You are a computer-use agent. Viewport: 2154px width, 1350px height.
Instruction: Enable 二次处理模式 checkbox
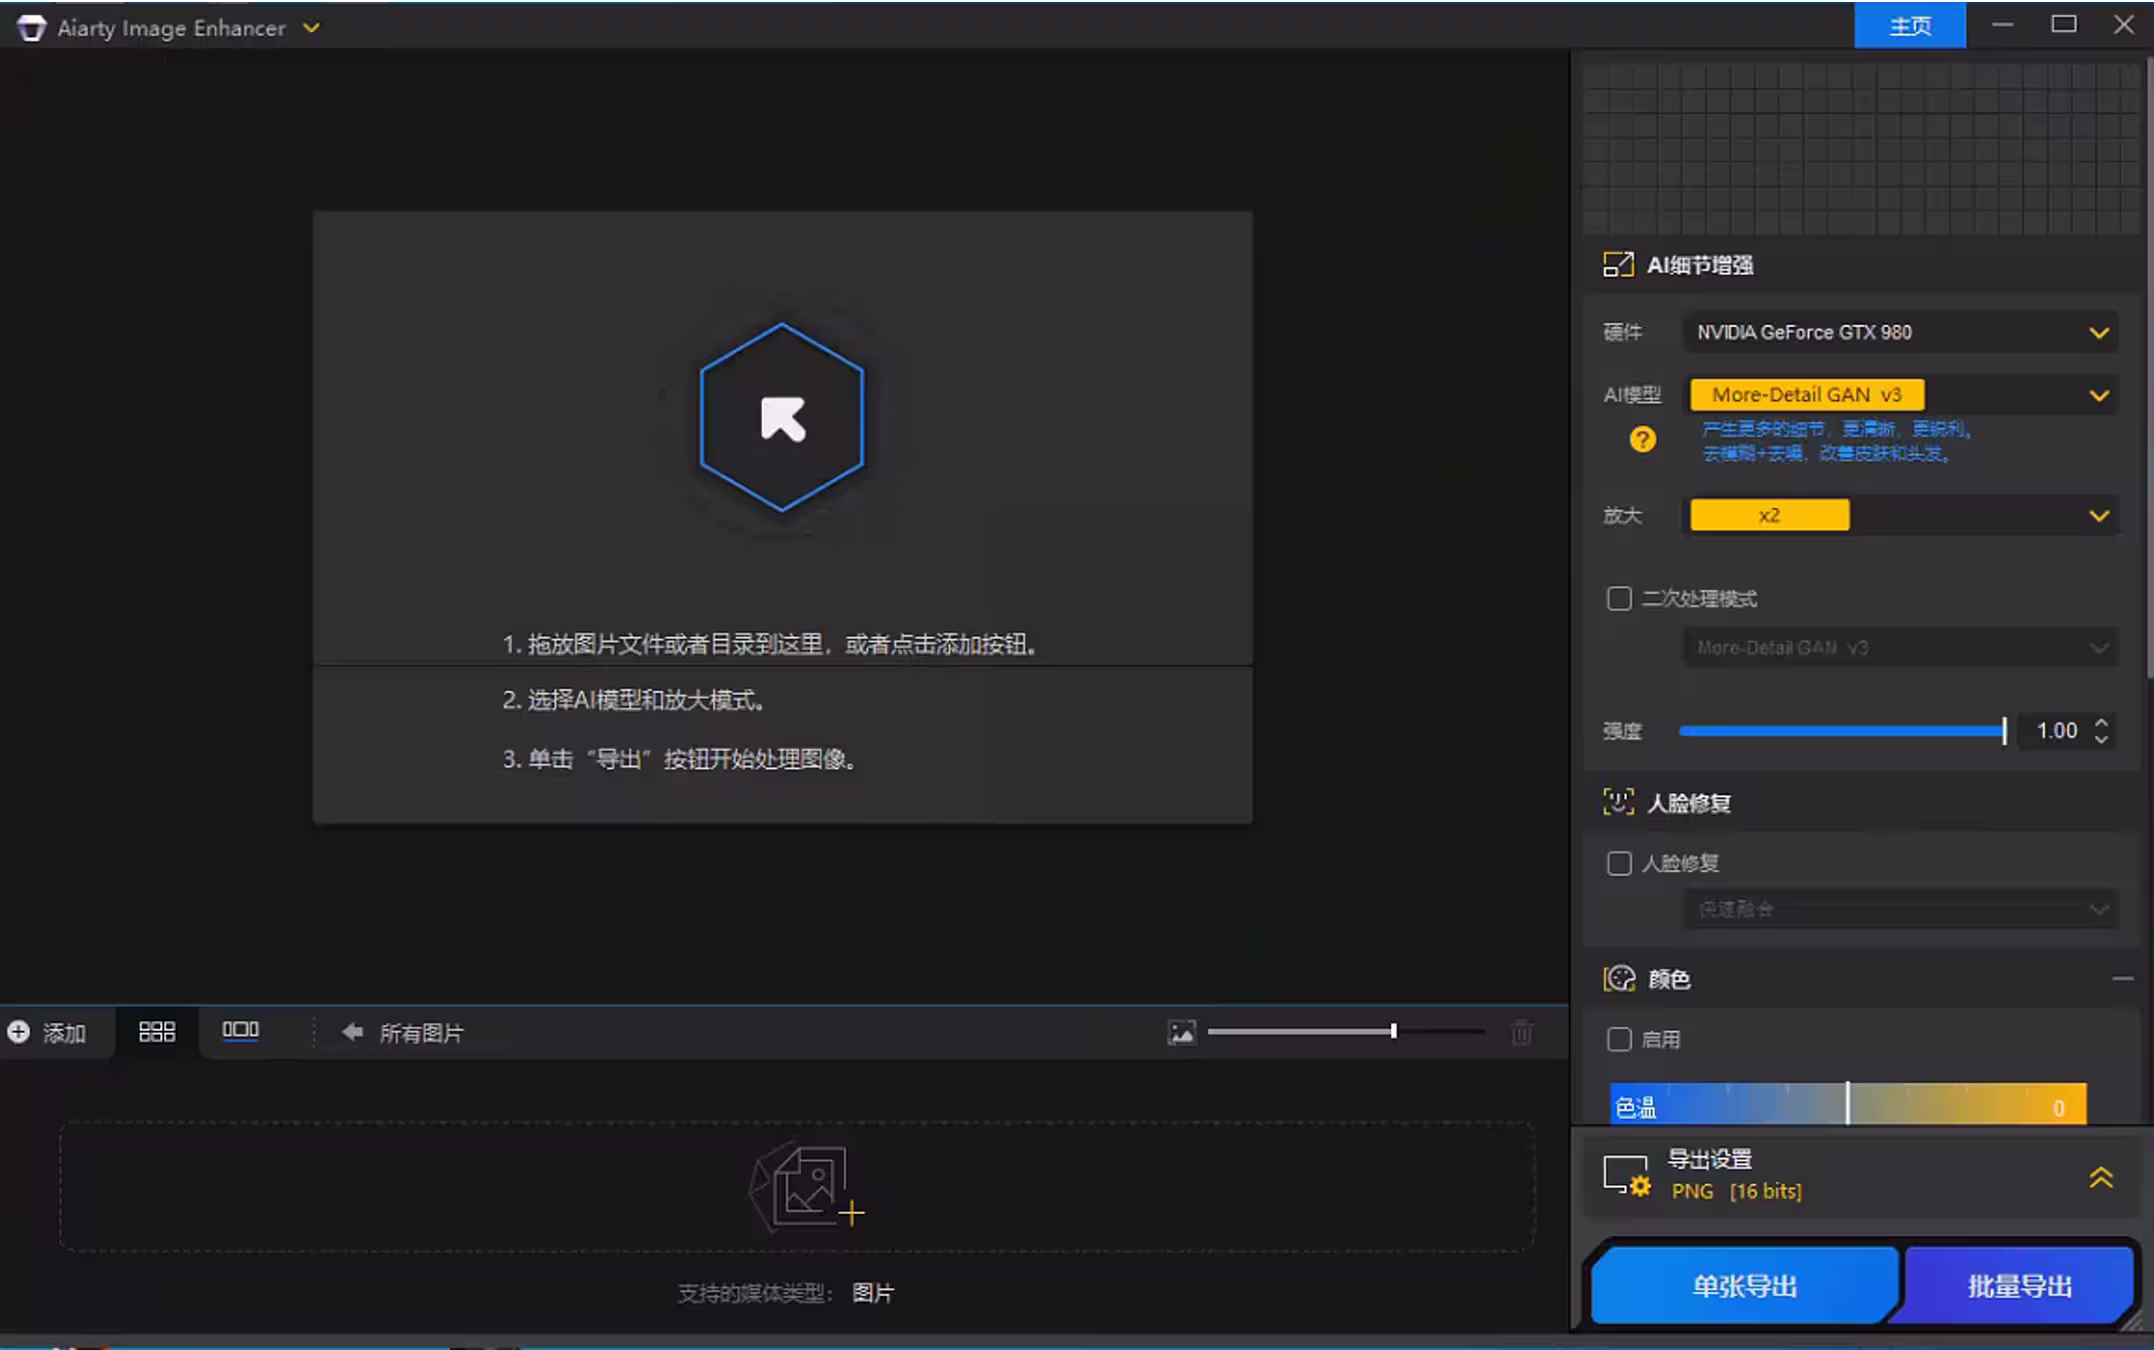coord(1619,599)
